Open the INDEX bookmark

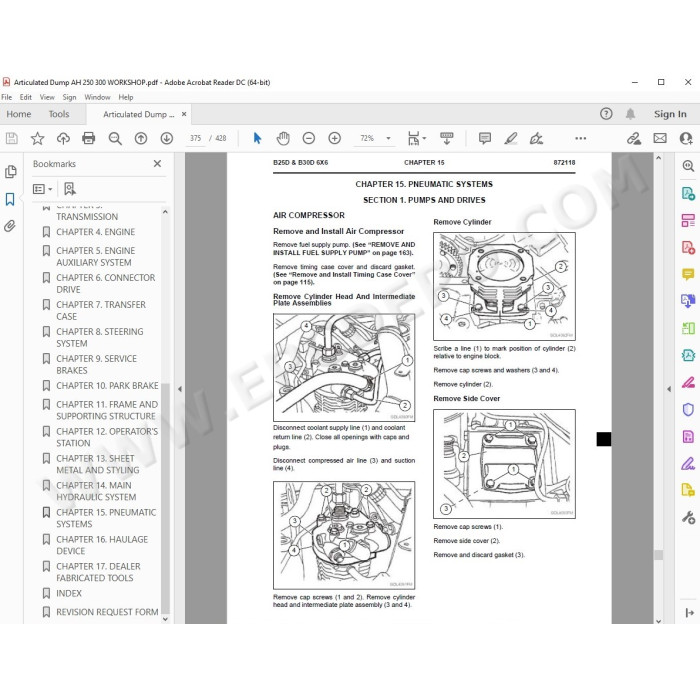(69, 594)
